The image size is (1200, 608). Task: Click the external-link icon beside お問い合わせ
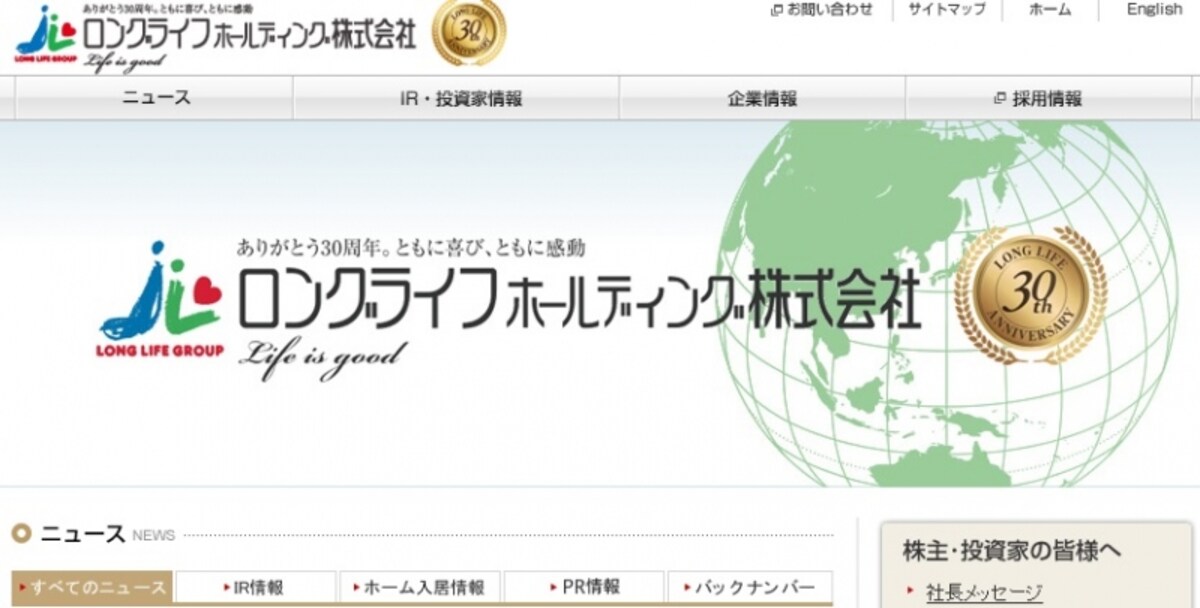tap(777, 10)
